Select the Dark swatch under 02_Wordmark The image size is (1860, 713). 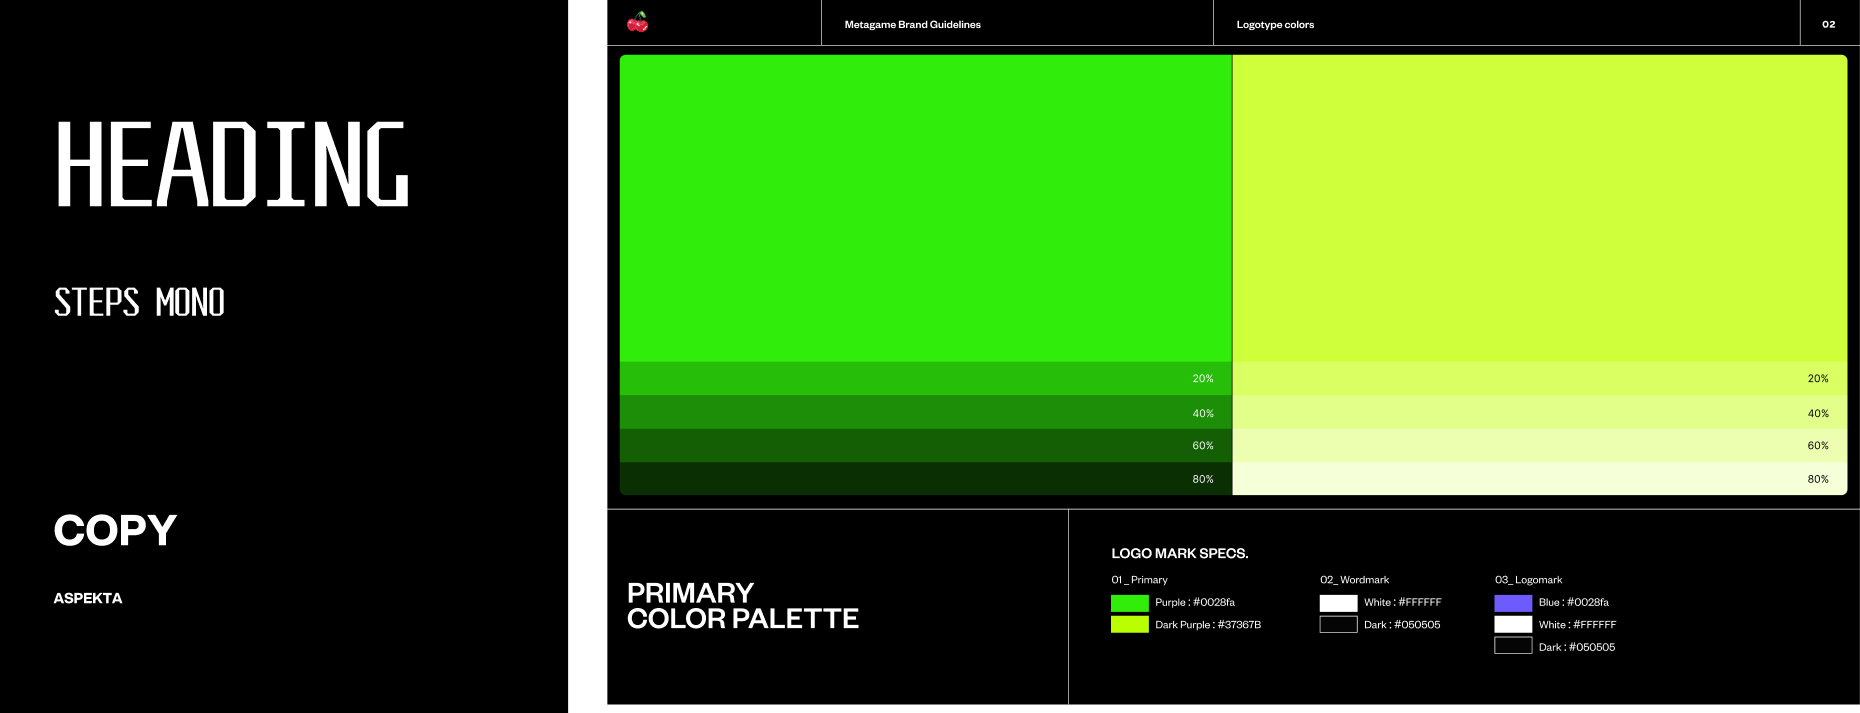[1338, 625]
